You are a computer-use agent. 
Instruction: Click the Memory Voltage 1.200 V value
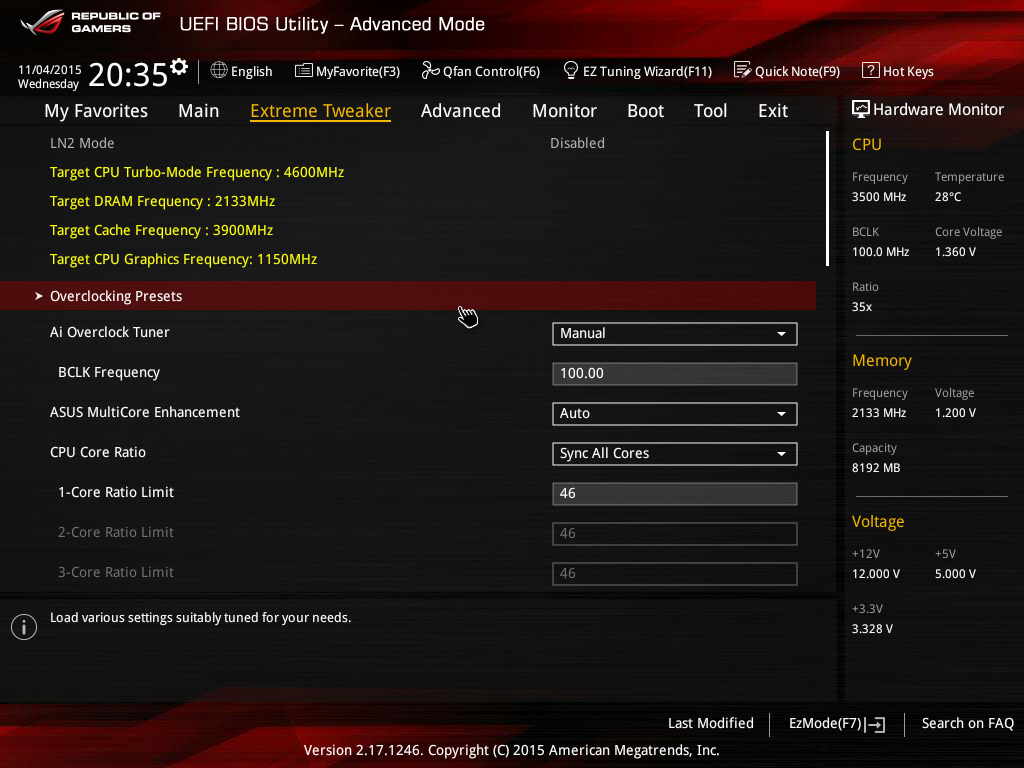955,413
